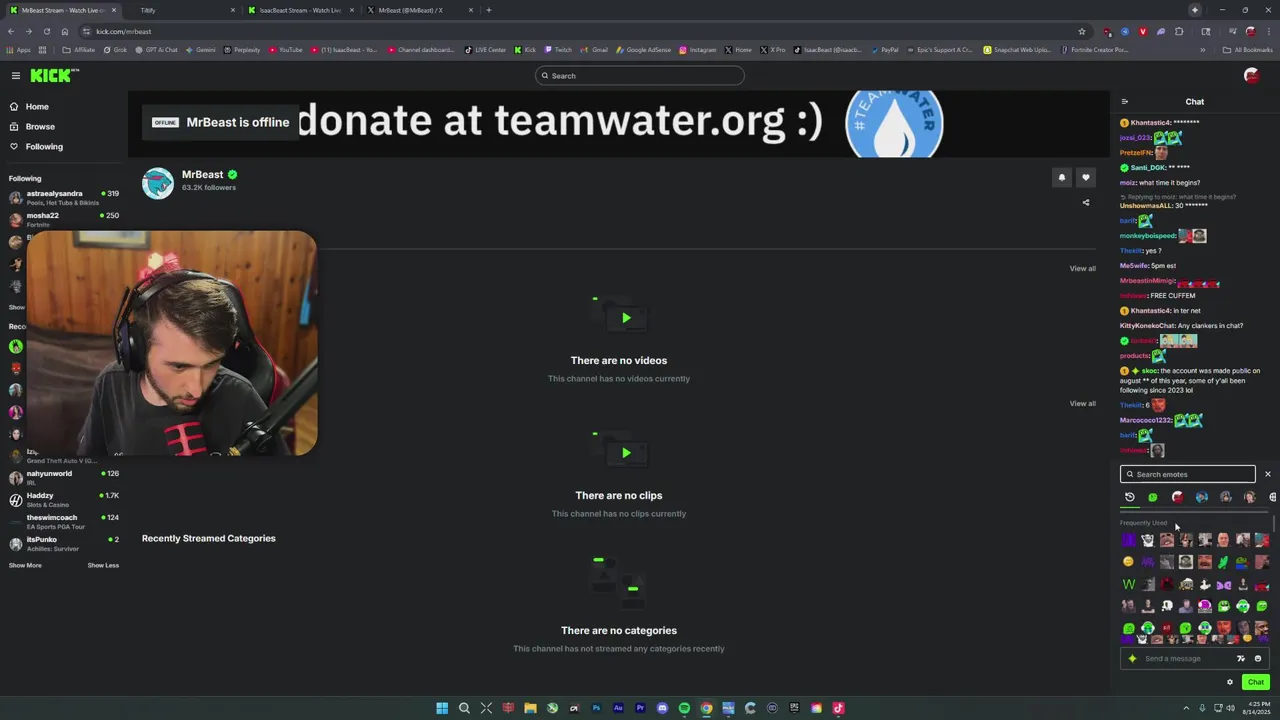Open TikTok from the taskbar
The width and height of the screenshot is (1280, 720).
[838, 708]
